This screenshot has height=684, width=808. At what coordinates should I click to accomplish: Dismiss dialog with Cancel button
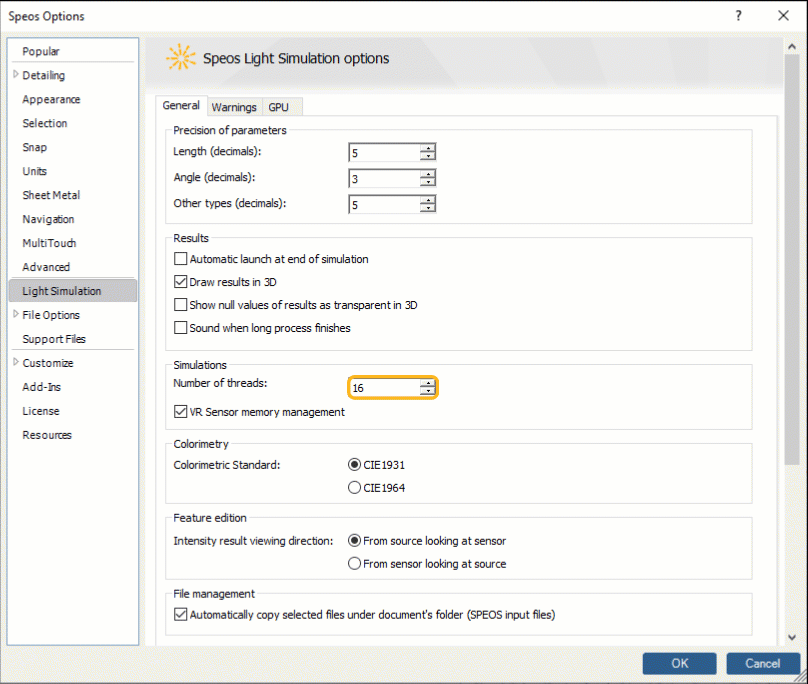click(x=763, y=663)
